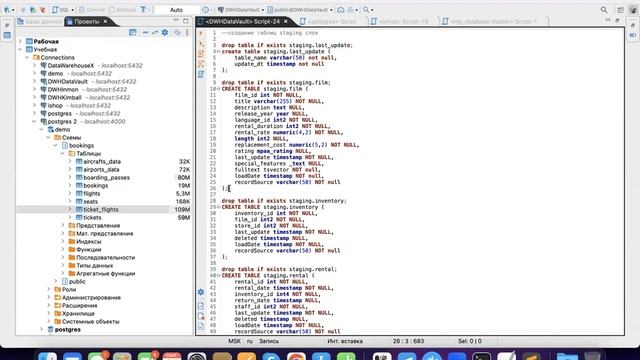Execute SQL statement play arrow in editor gutter
640x360 pixels.
tap(201, 33)
